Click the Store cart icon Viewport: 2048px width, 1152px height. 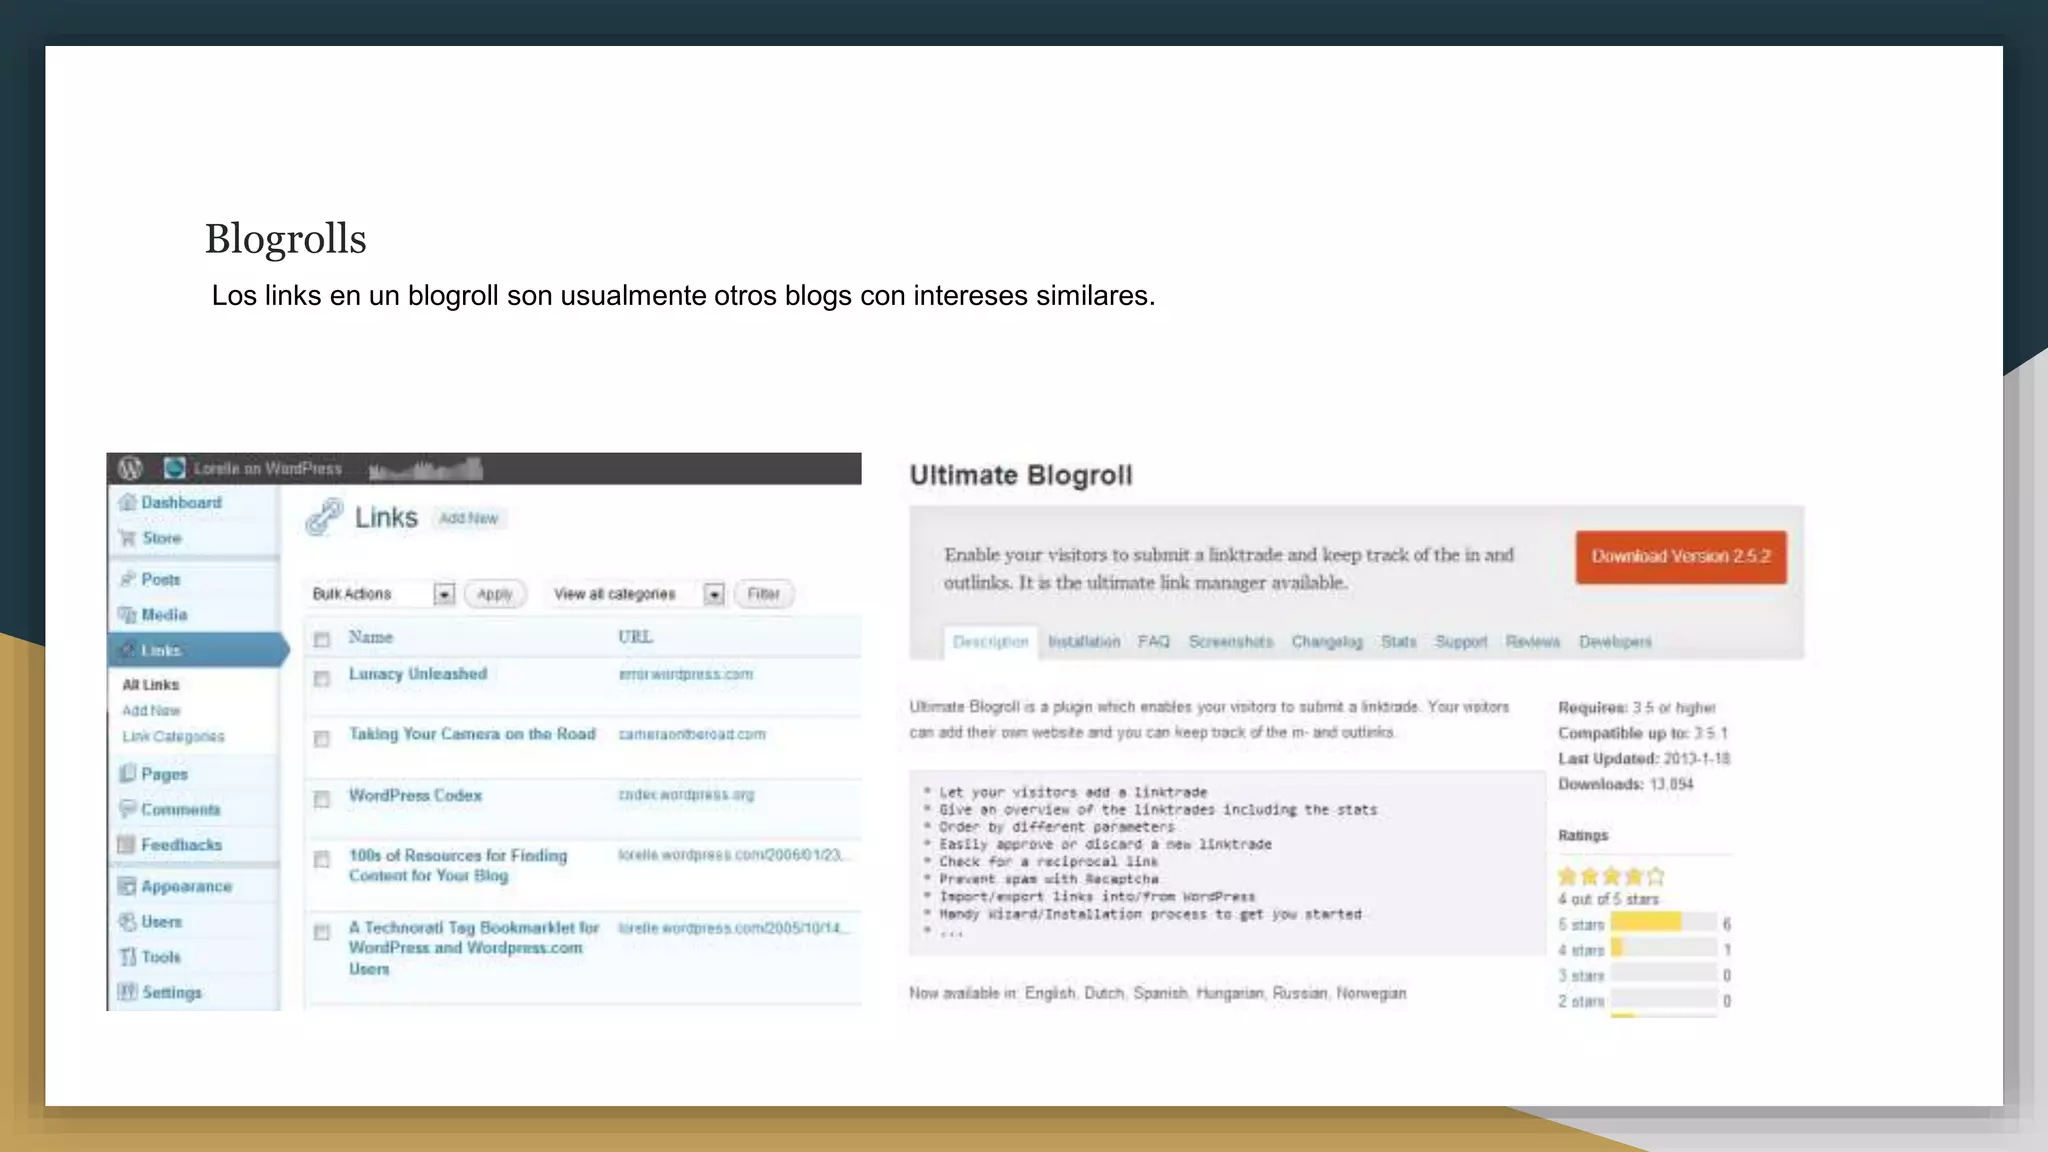[x=127, y=538]
